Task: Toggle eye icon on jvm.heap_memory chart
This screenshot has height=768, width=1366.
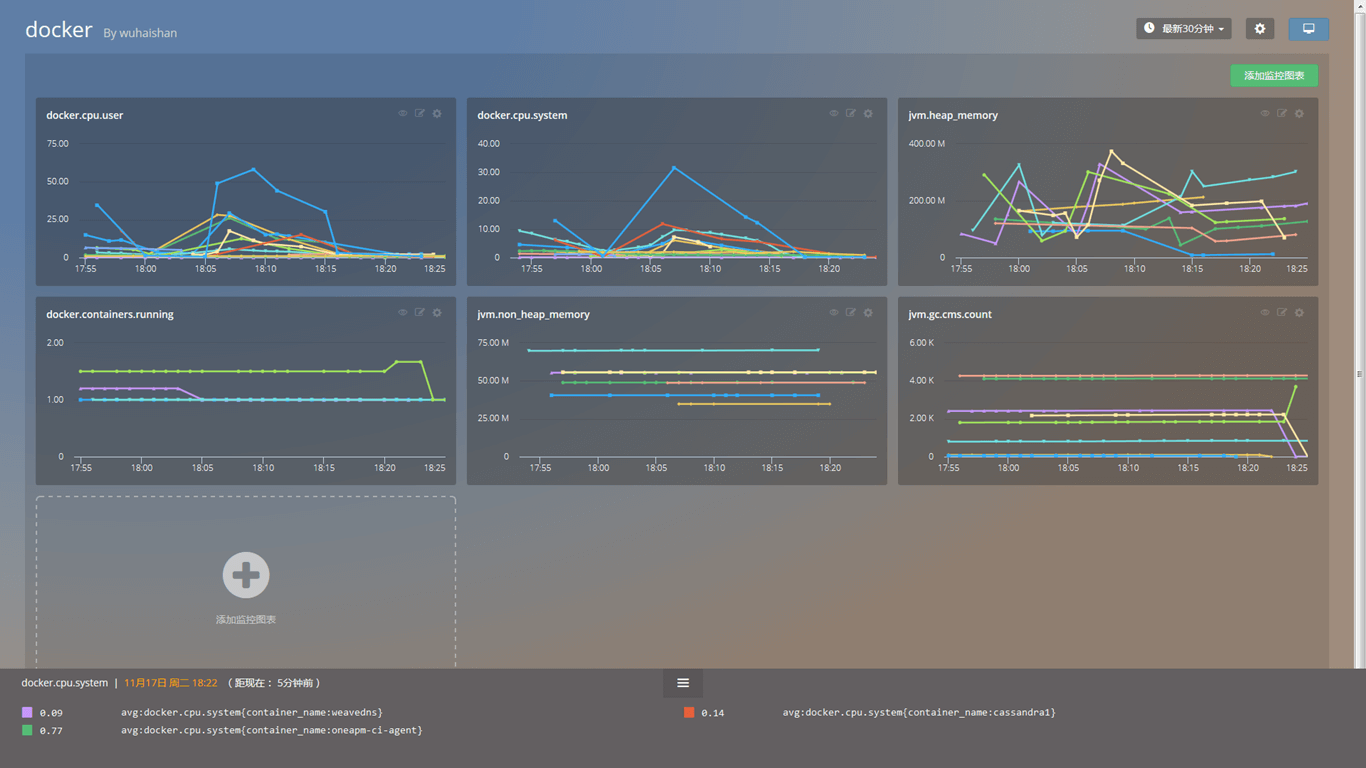Action: pyautogui.click(x=1265, y=114)
